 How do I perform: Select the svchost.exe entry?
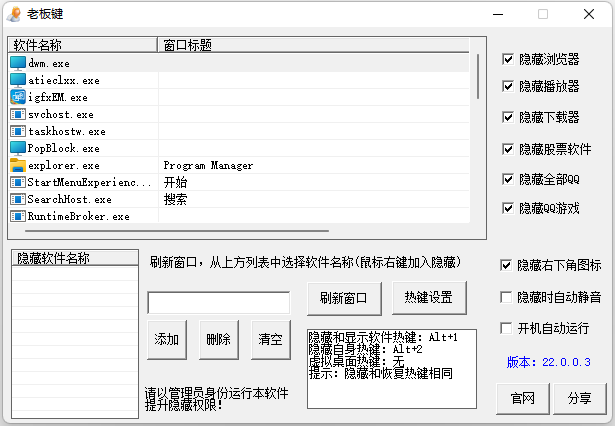(61, 115)
